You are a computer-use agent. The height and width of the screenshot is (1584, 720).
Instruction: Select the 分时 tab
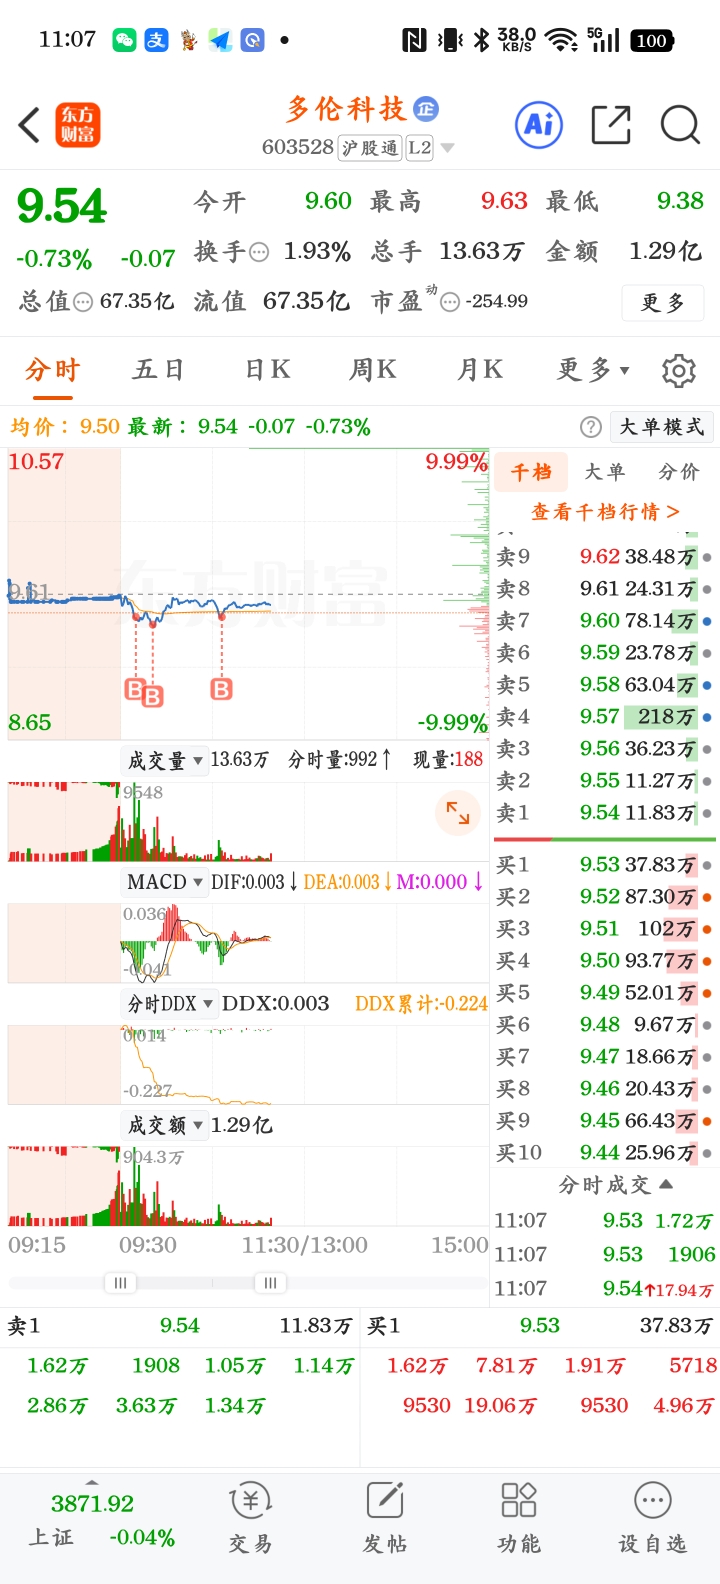click(x=52, y=370)
